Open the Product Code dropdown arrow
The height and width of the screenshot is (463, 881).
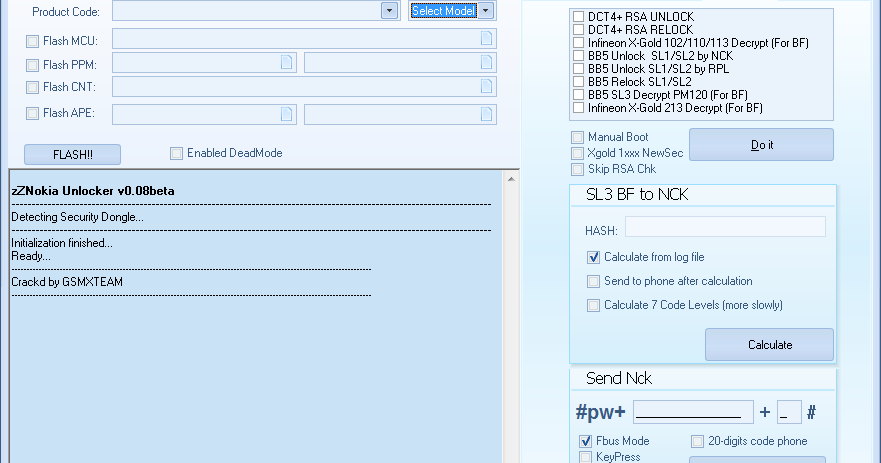[389, 11]
